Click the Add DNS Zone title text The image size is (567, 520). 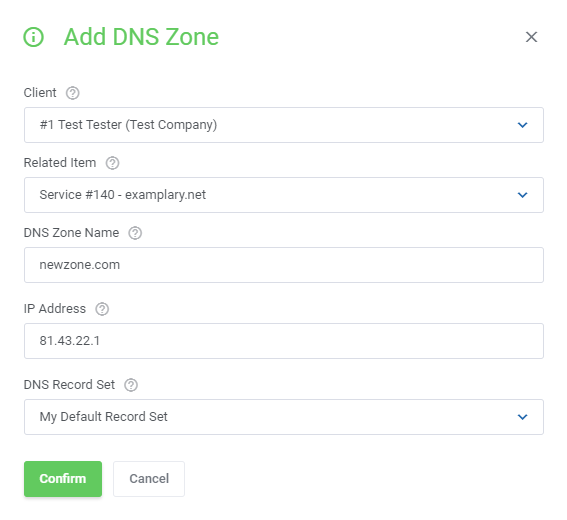click(x=141, y=37)
